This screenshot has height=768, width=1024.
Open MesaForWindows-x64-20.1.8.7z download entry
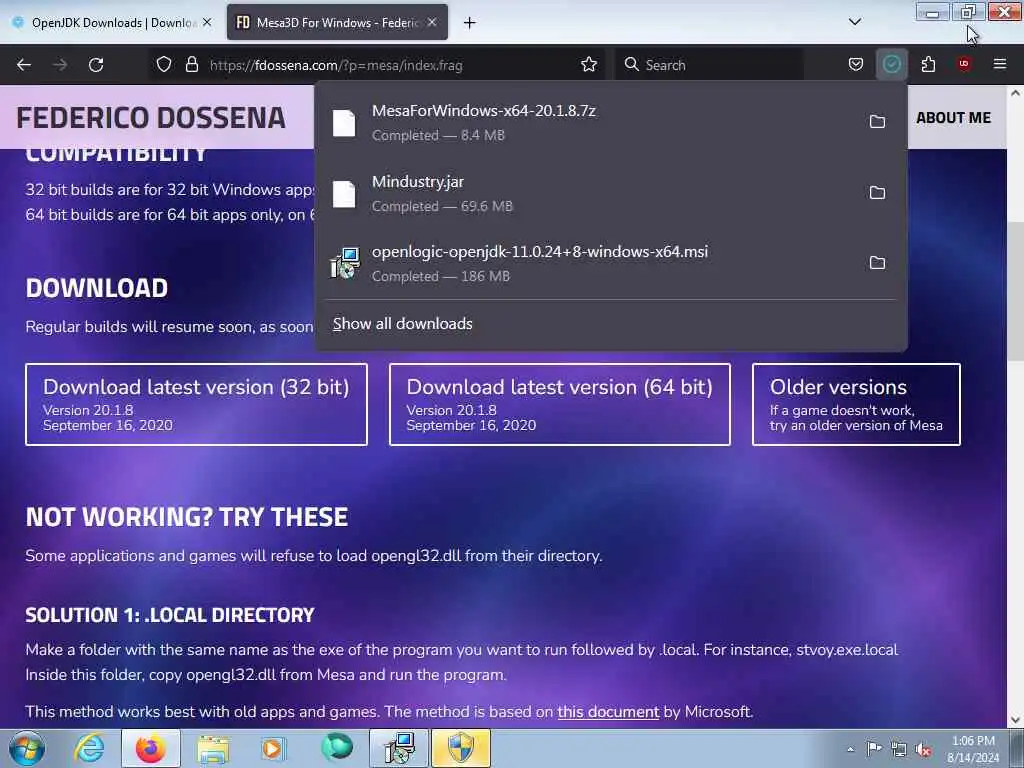coord(588,122)
